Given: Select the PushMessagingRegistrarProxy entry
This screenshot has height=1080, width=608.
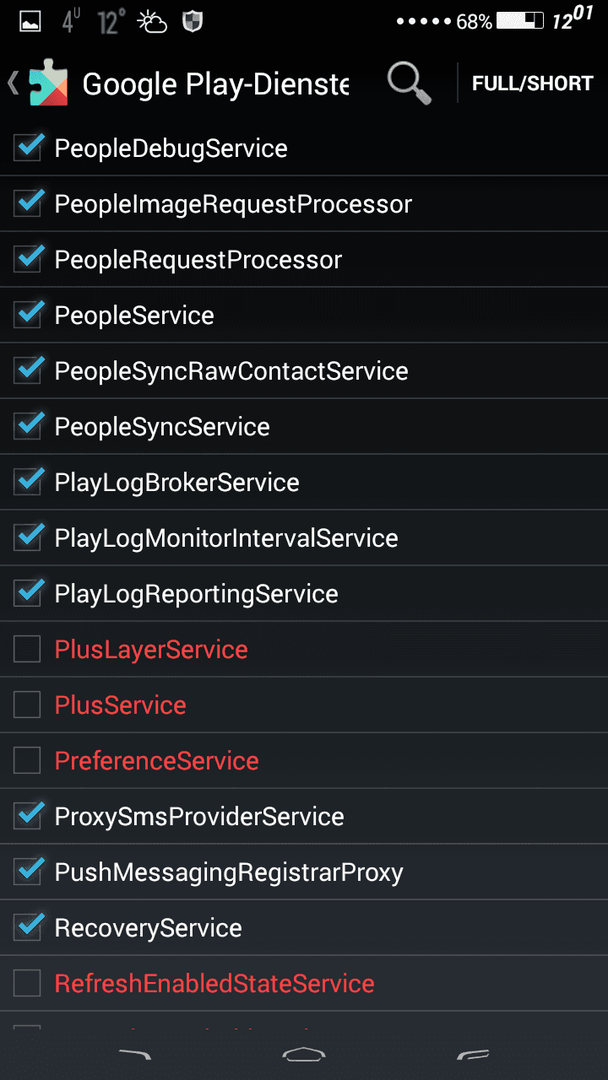Looking at the screenshot, I should click(304, 872).
